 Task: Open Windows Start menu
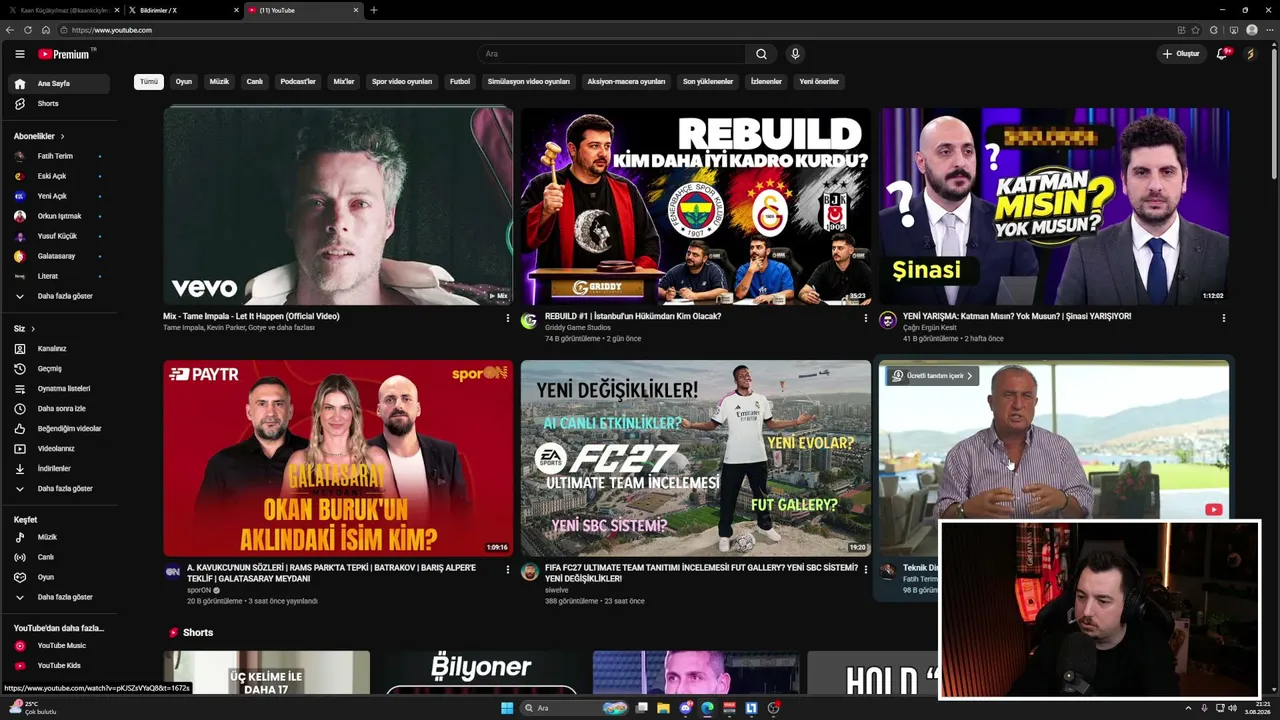pyautogui.click(x=507, y=708)
